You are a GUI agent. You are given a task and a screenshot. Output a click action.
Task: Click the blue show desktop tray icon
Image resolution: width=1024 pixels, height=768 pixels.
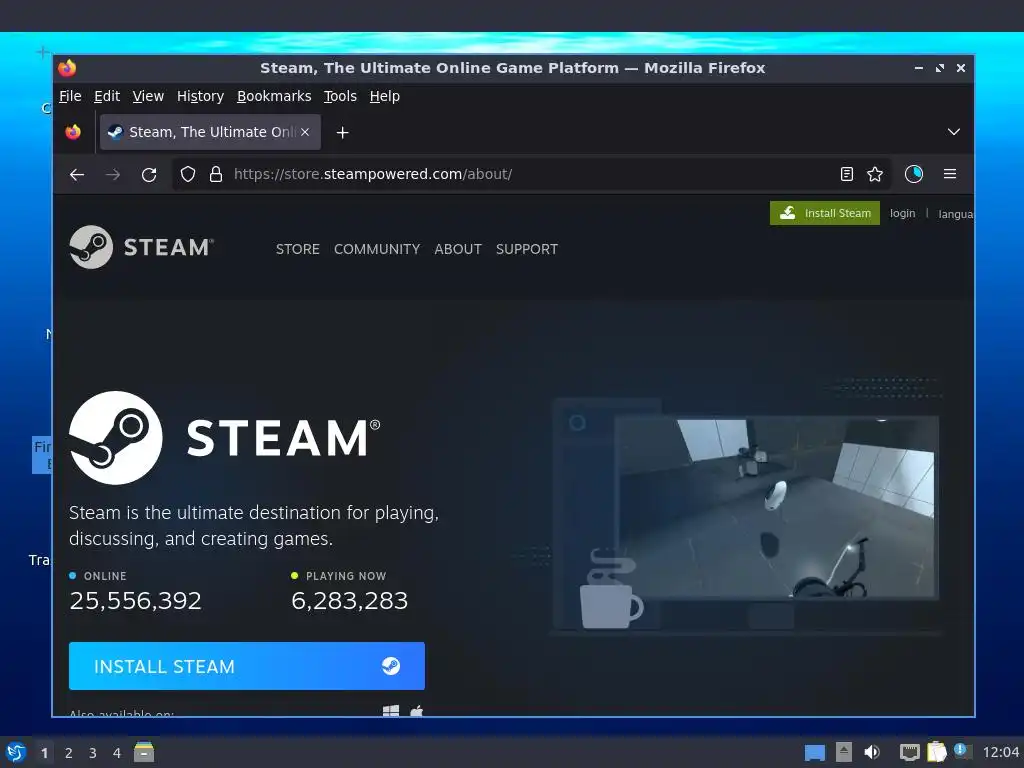coord(814,753)
